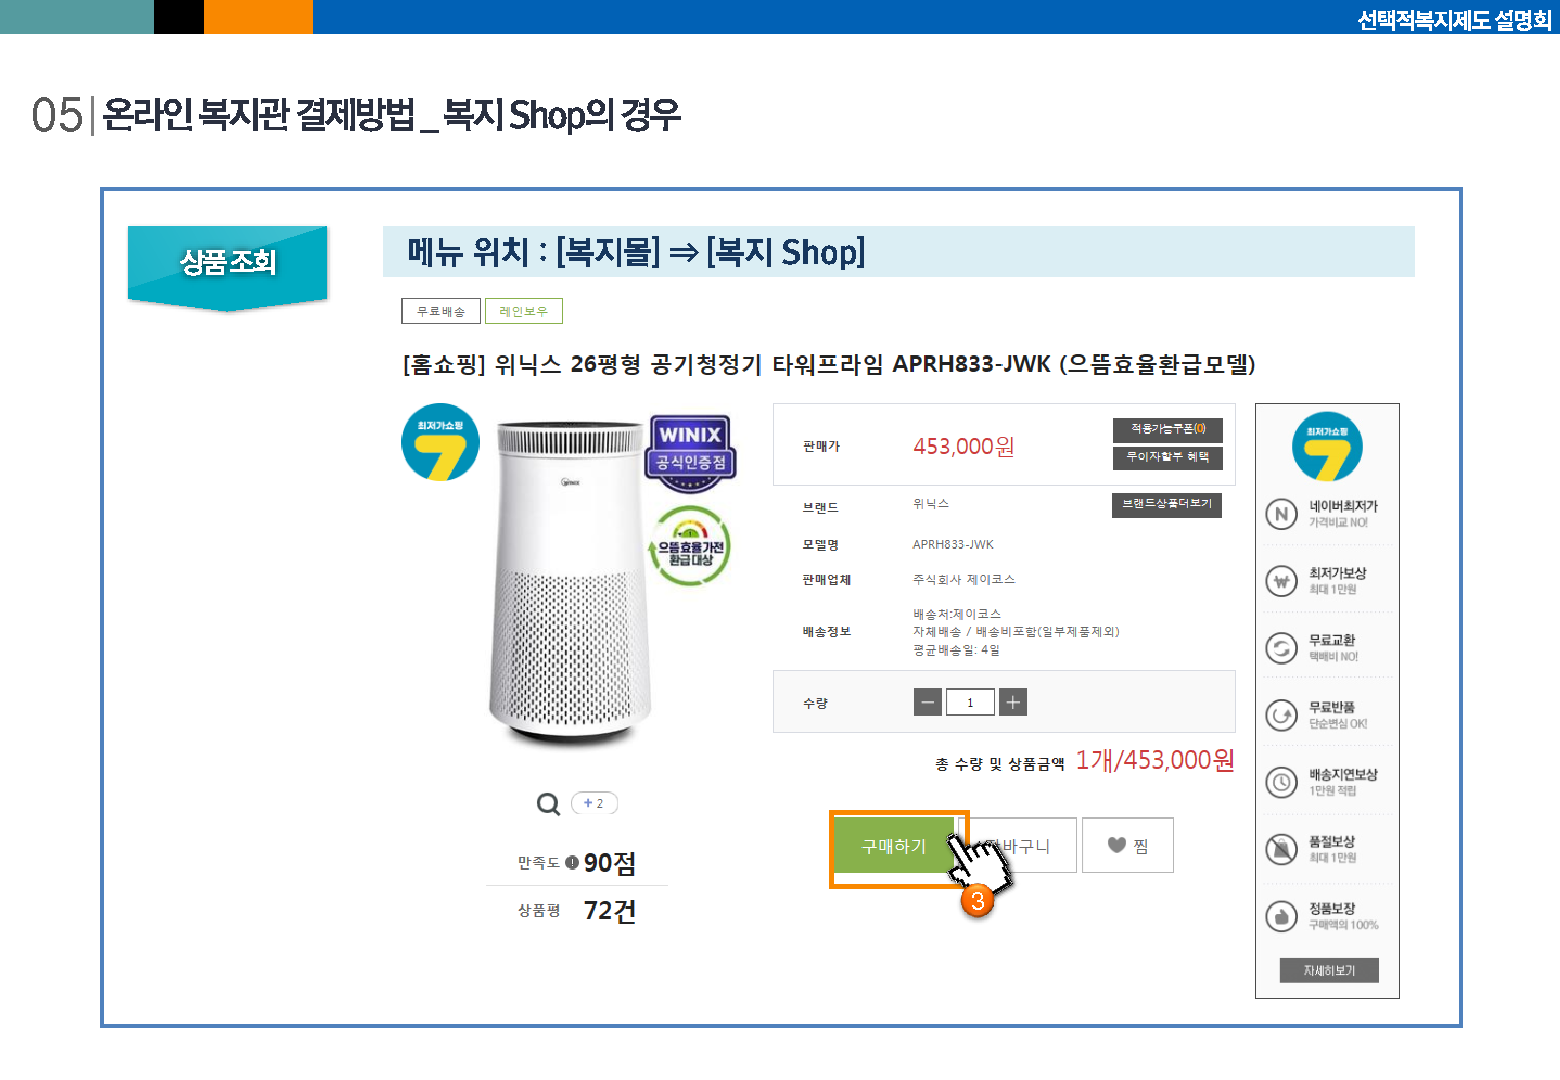Click the quantity input field
Screen dimensions: 1560x1080
pos(970,702)
